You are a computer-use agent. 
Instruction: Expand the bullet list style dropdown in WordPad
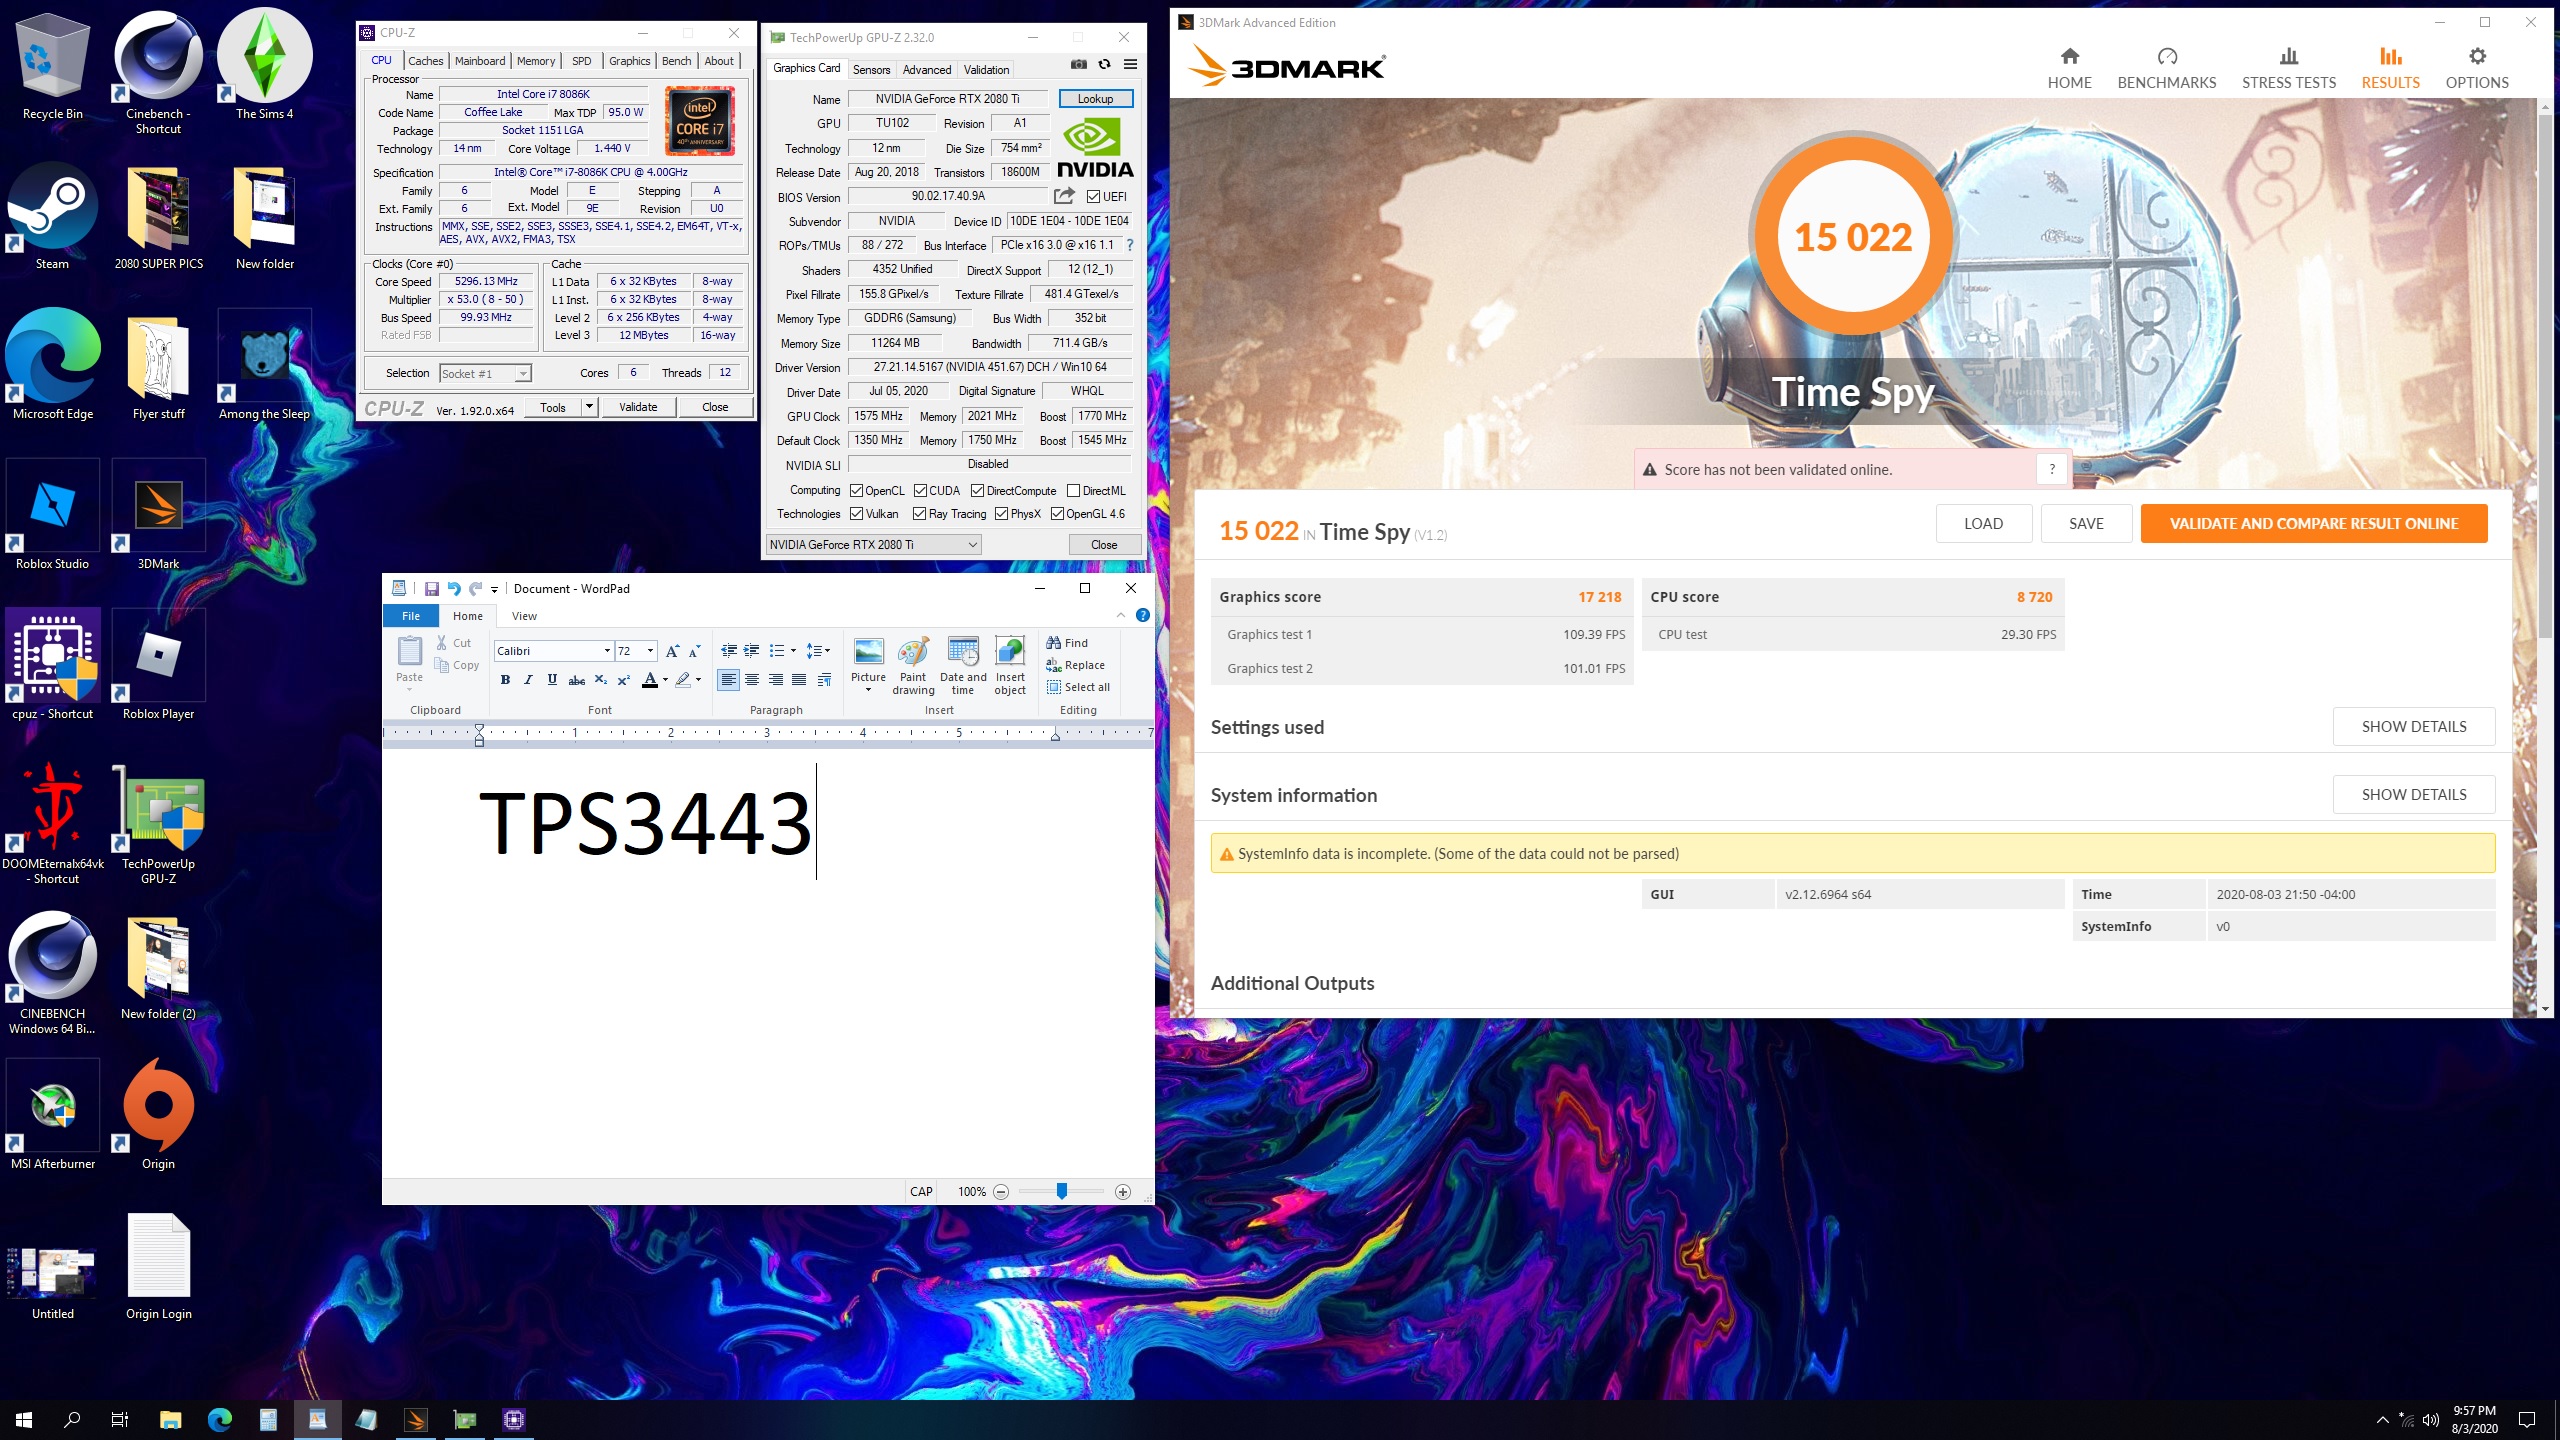tap(793, 651)
